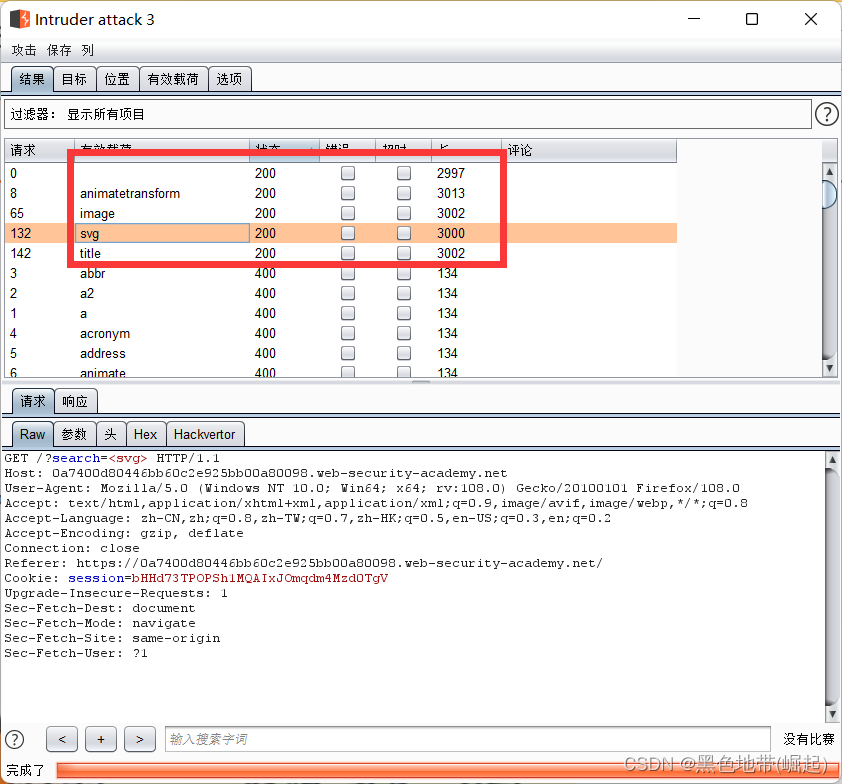This screenshot has height=784, width=842.
Task: Select the Hackvertor view tab
Action: point(205,434)
